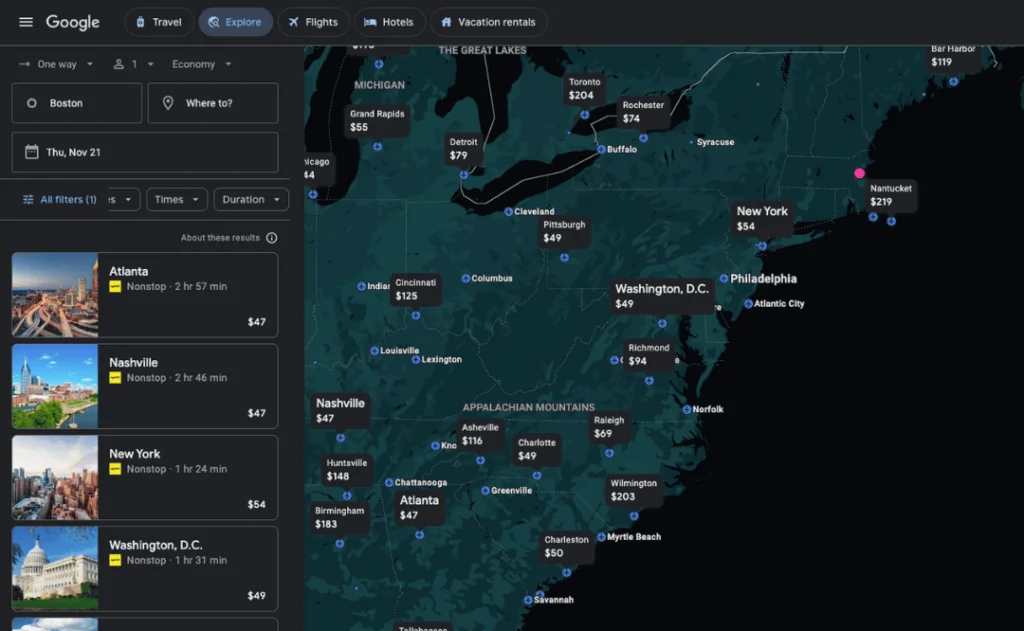Click the Bar Harbor $119 map label

coord(953,56)
